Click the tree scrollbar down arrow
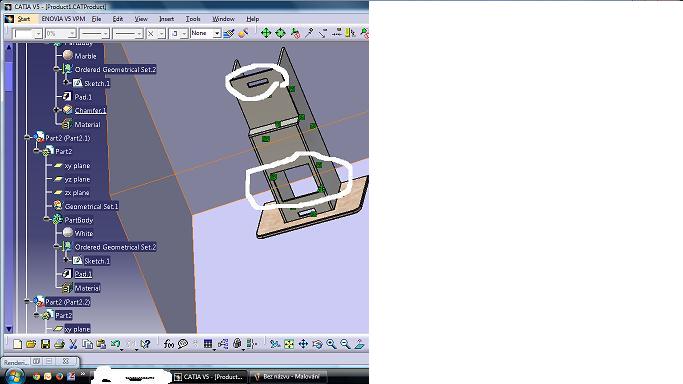Viewport: 683px width, 384px height. (9, 329)
